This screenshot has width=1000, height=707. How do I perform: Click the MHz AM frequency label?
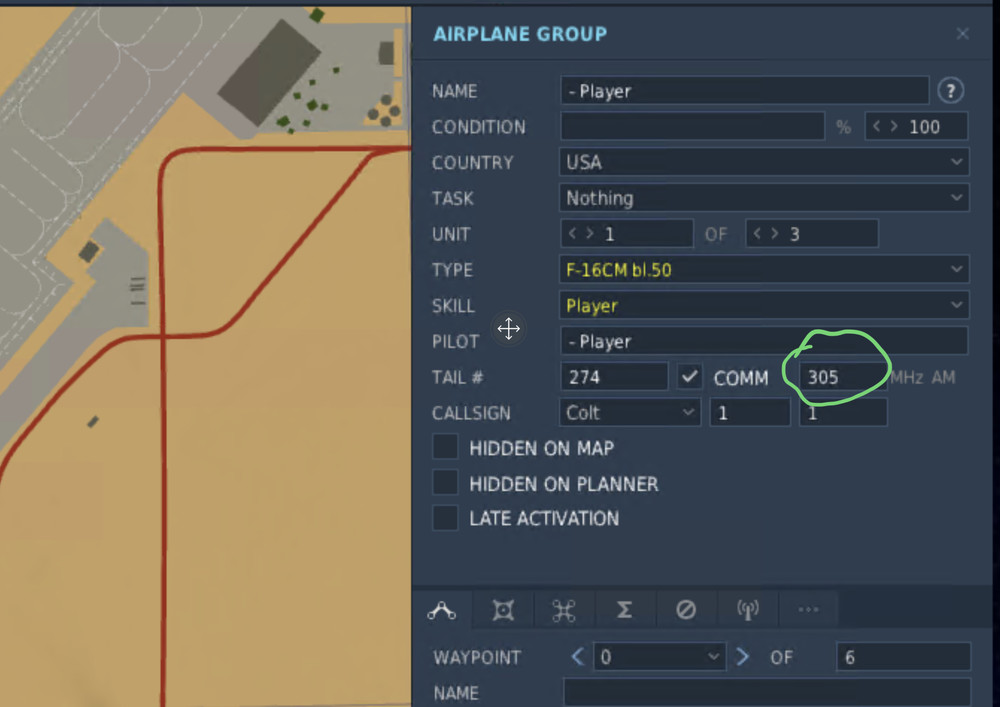click(x=922, y=377)
